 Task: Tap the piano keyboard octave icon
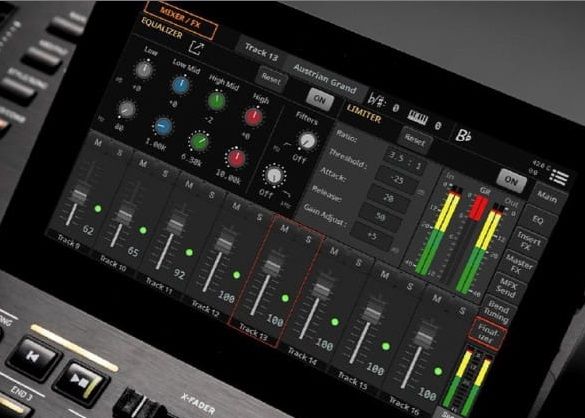(x=417, y=117)
